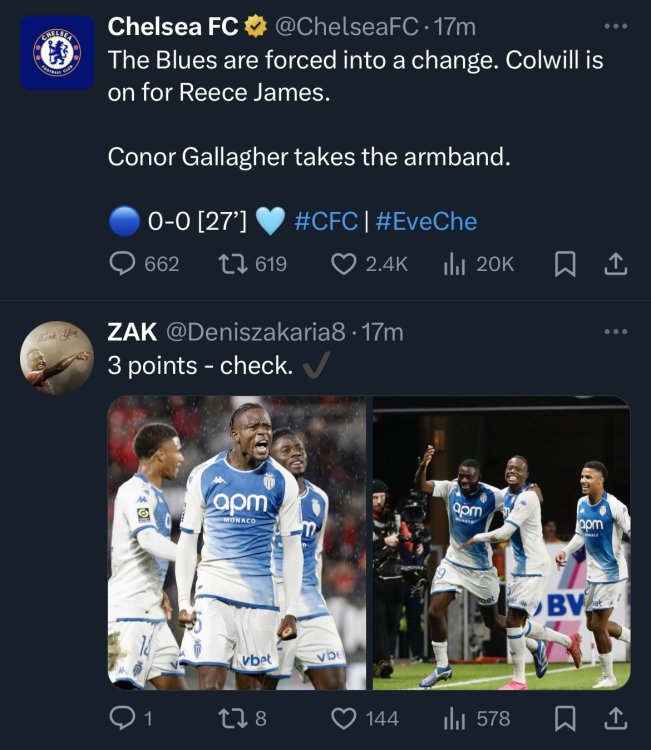
Task: Retweet ZAK's 3 points post
Action: click(242, 718)
